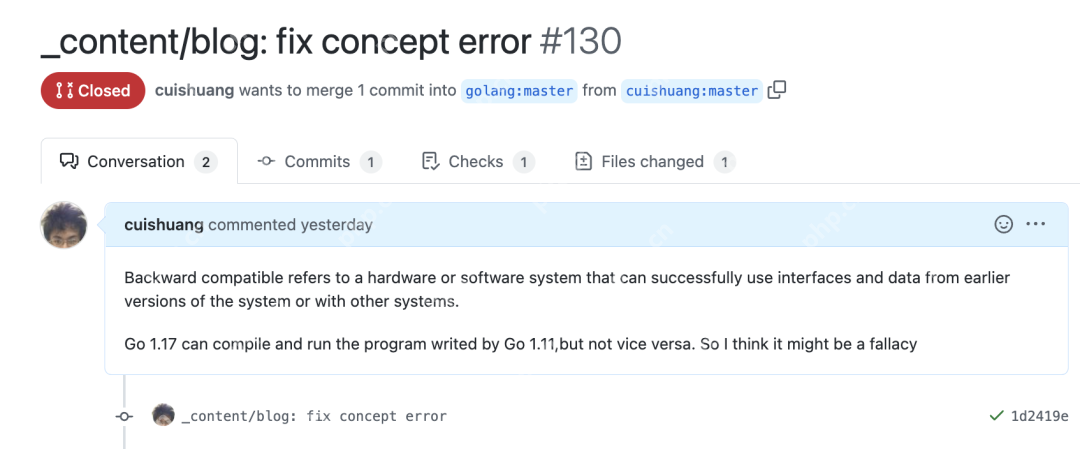Open the comment's three-dot options menu

pyautogui.click(x=1035, y=224)
